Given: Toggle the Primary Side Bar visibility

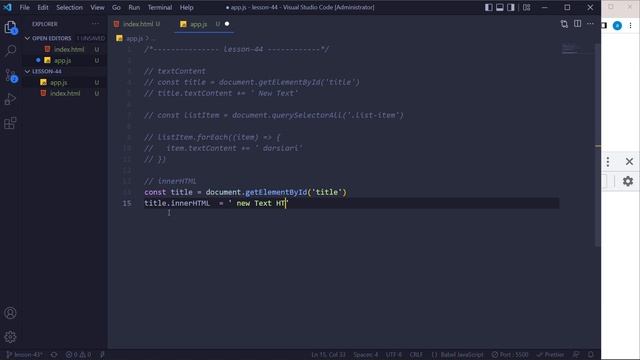Looking at the screenshot, I should click(x=489, y=7).
